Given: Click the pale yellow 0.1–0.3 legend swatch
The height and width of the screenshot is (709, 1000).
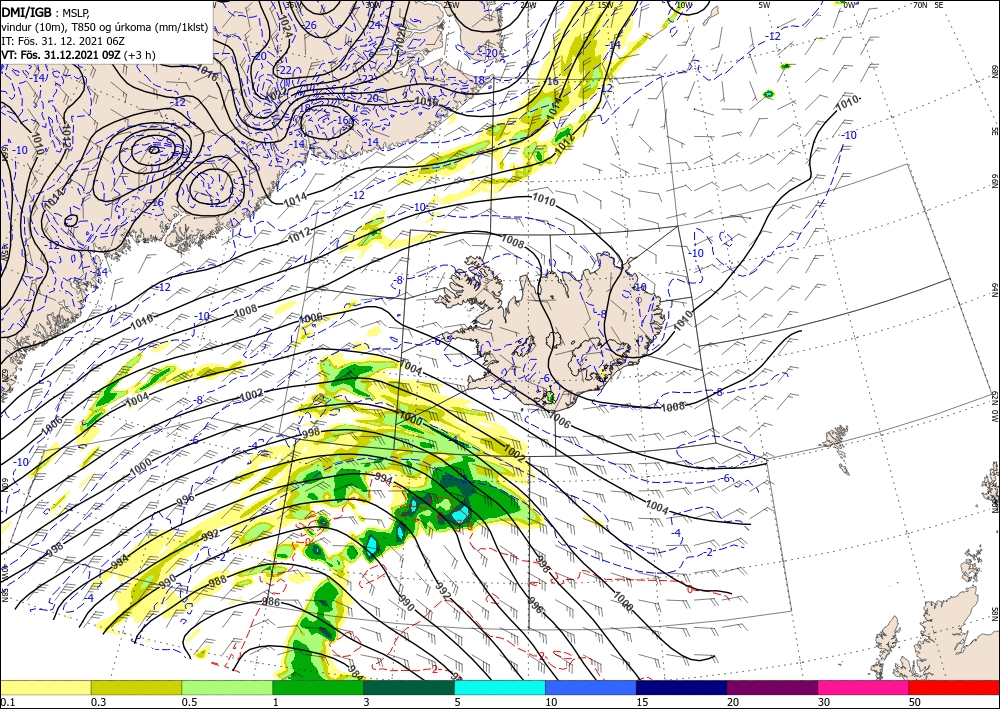Looking at the screenshot, I should (45, 687).
